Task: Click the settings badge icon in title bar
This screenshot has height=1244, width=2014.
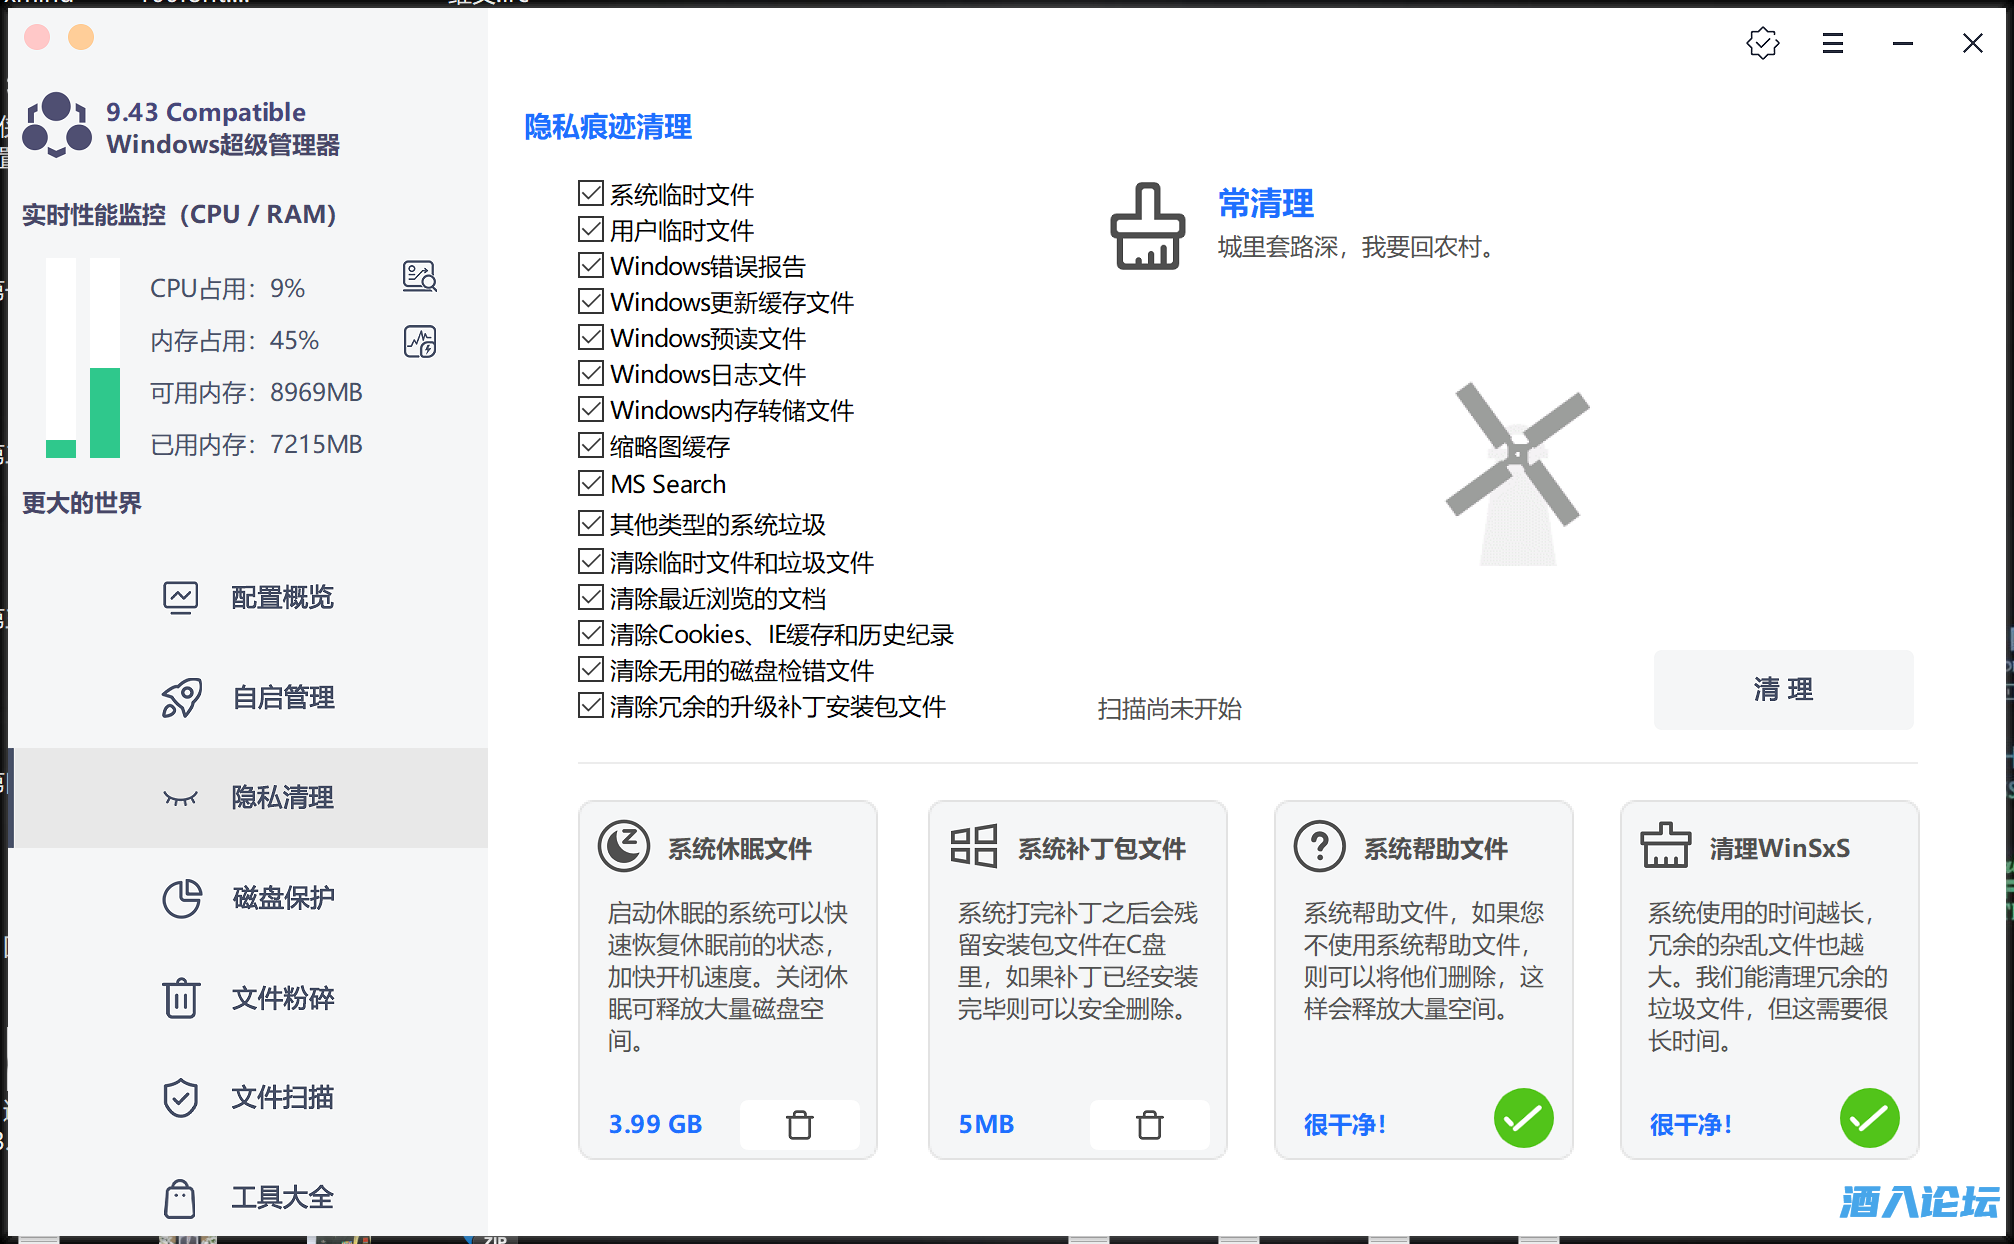Action: pos(1763,43)
